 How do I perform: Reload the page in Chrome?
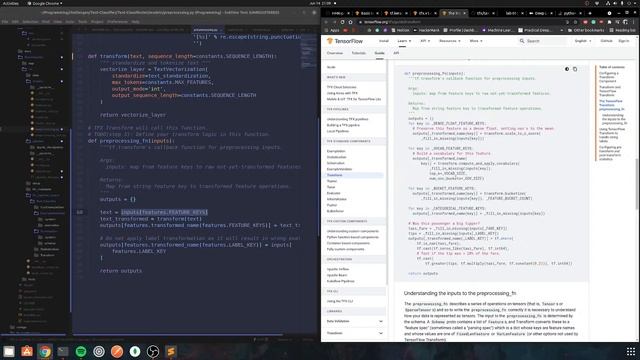(x=342, y=22)
